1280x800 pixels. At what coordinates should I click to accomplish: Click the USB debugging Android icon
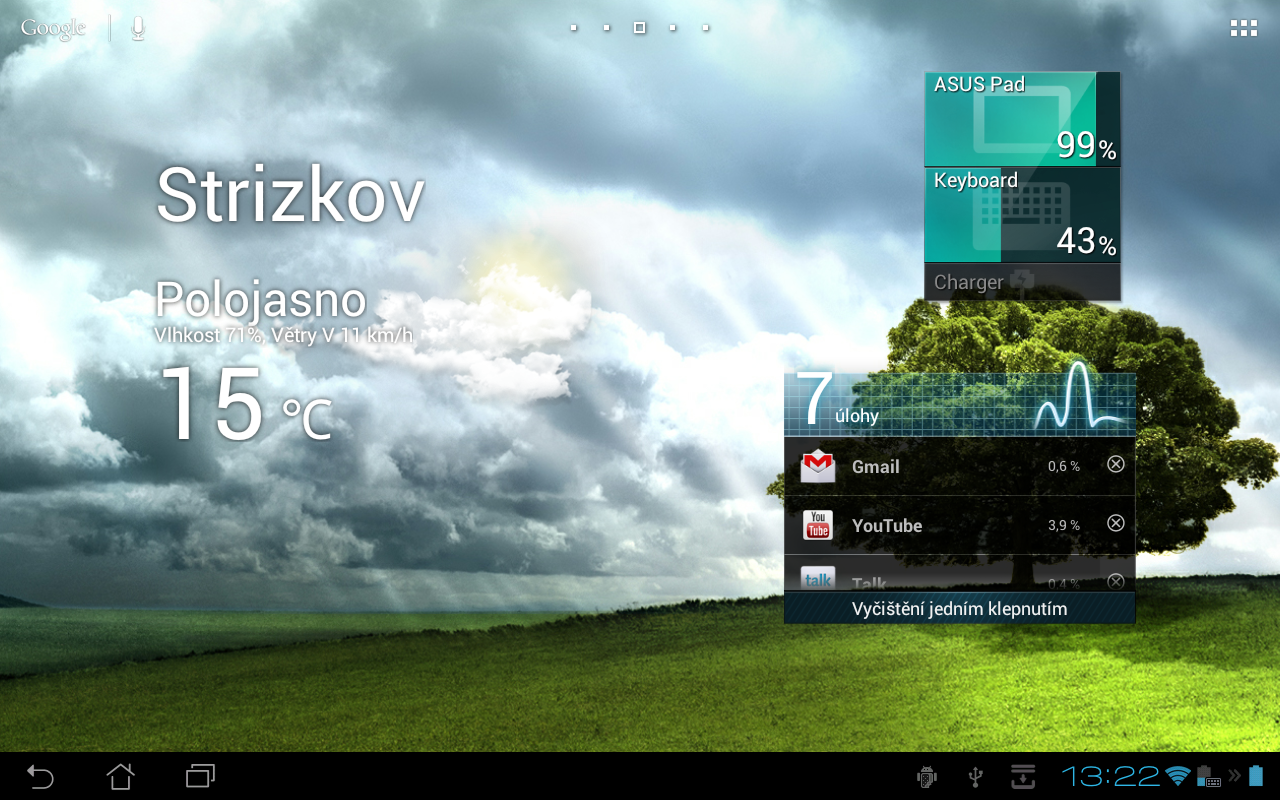click(x=926, y=776)
